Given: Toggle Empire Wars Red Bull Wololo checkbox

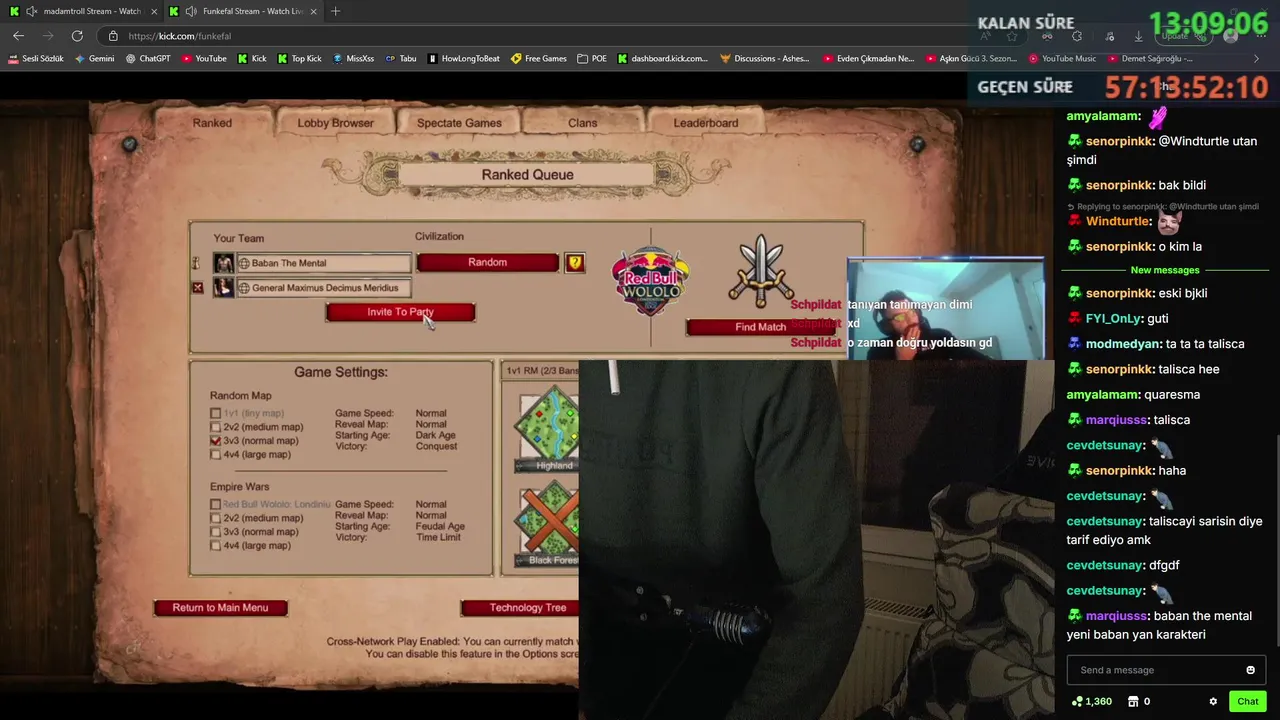Looking at the screenshot, I should [215, 505].
